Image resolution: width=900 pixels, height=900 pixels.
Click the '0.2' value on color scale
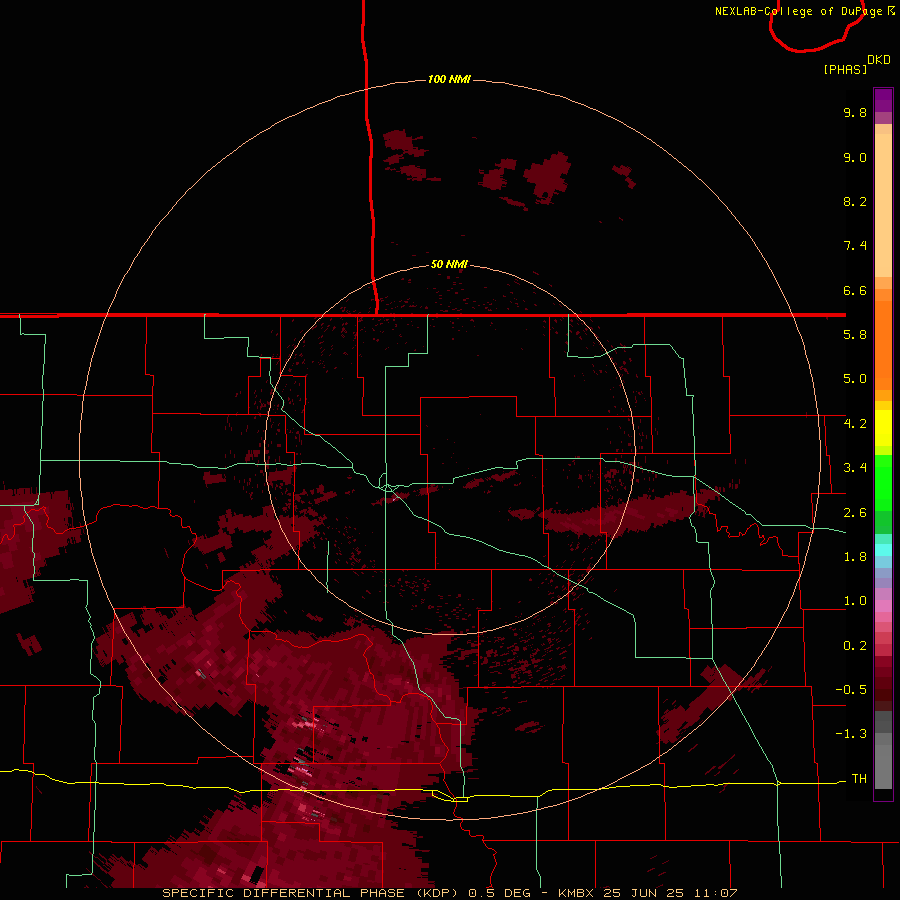point(855,646)
